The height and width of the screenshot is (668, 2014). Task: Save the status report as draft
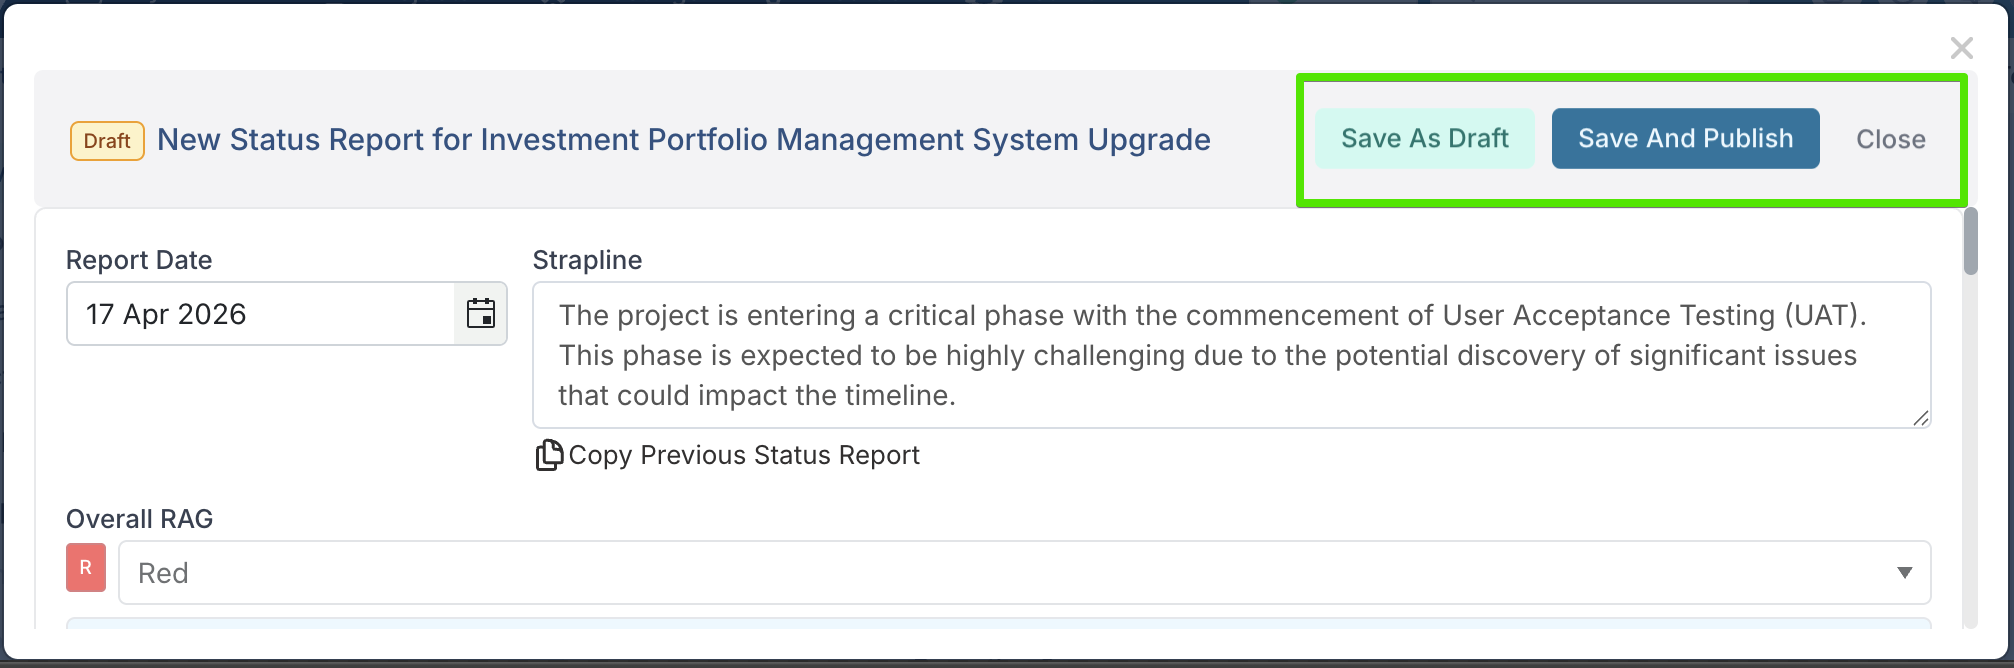pos(1424,139)
